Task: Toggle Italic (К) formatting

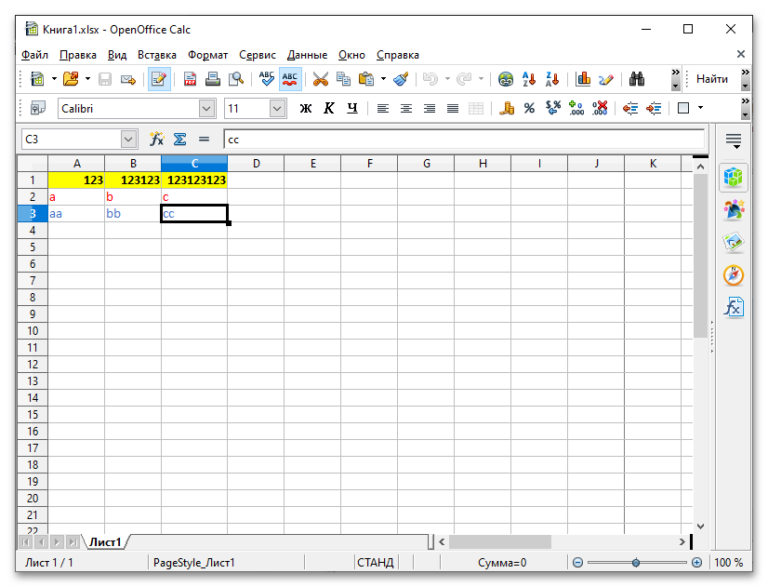Action: [x=329, y=108]
